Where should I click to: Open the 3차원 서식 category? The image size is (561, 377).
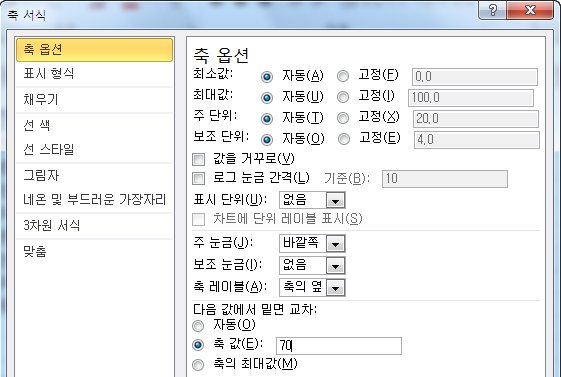click(x=94, y=225)
